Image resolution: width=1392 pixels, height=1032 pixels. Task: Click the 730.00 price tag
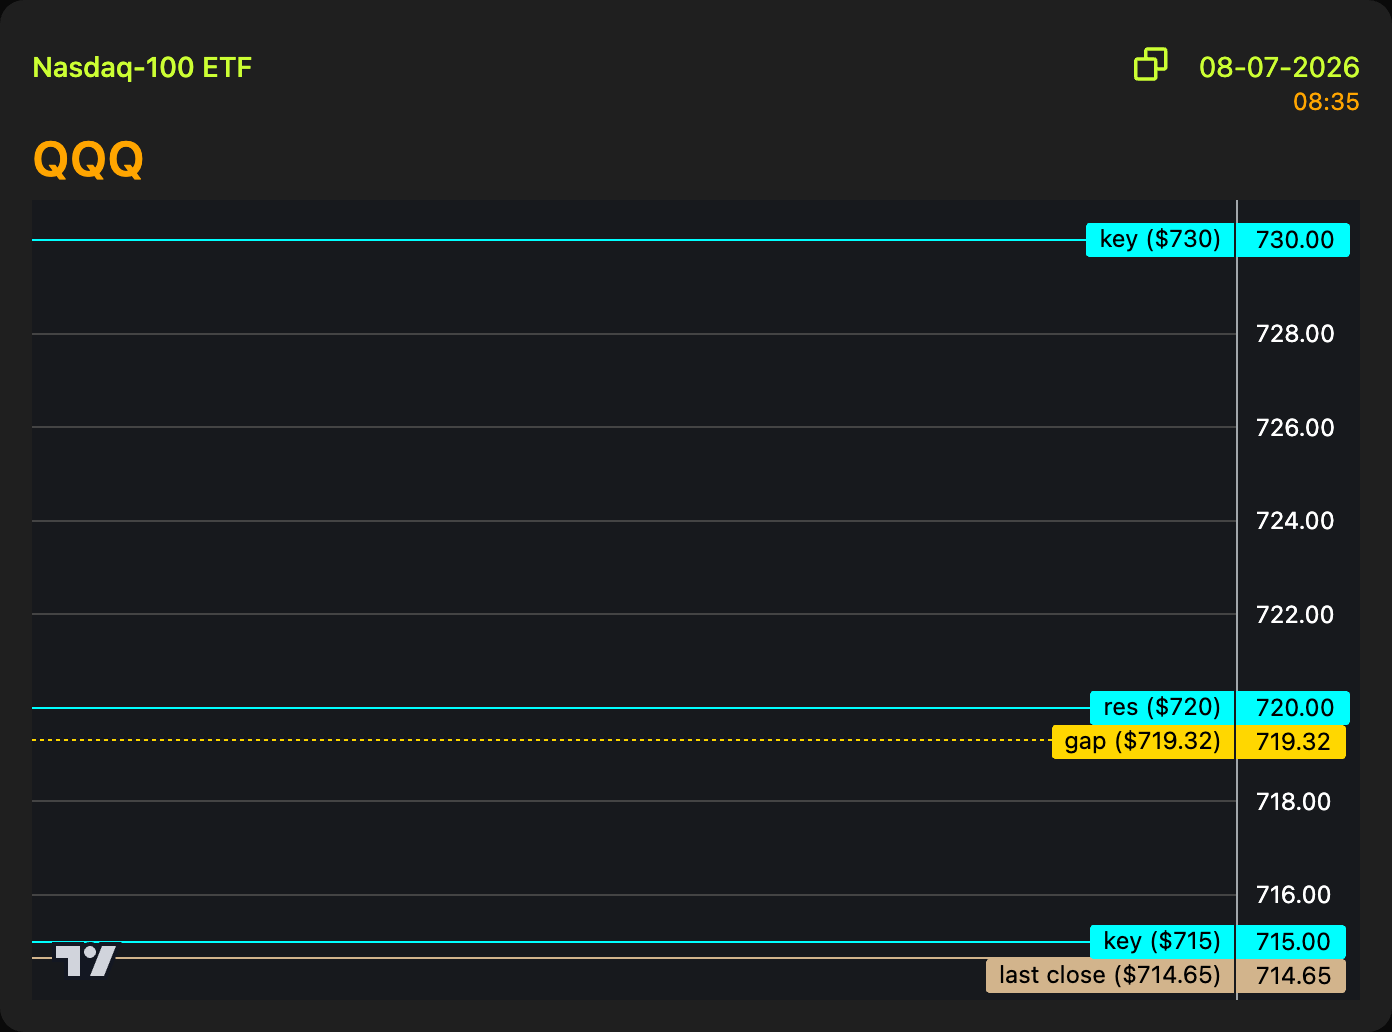point(1294,240)
